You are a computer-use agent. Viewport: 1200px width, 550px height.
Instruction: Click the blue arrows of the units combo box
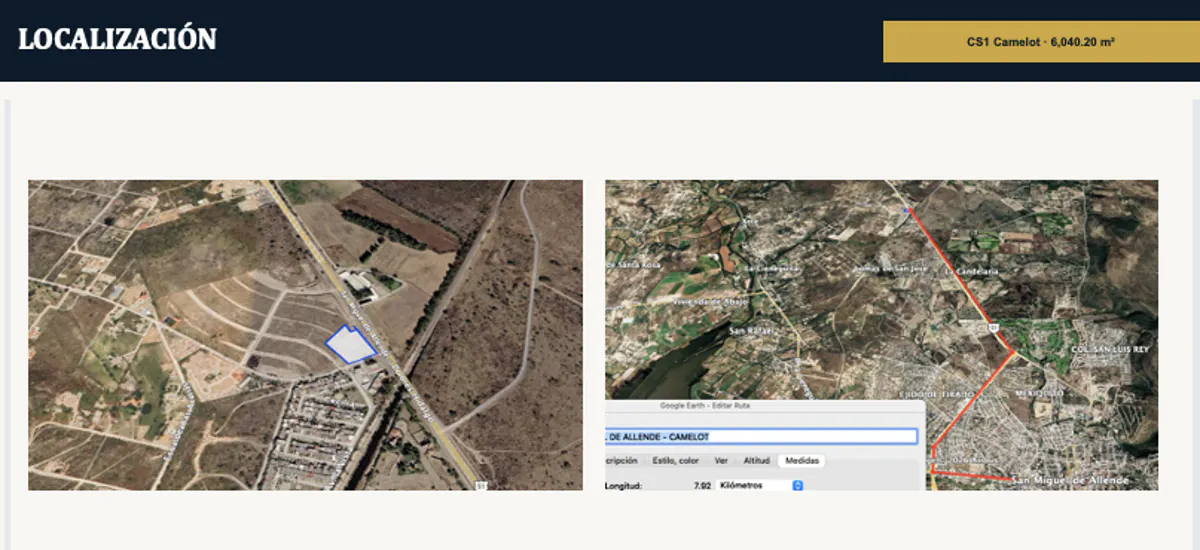tap(798, 485)
